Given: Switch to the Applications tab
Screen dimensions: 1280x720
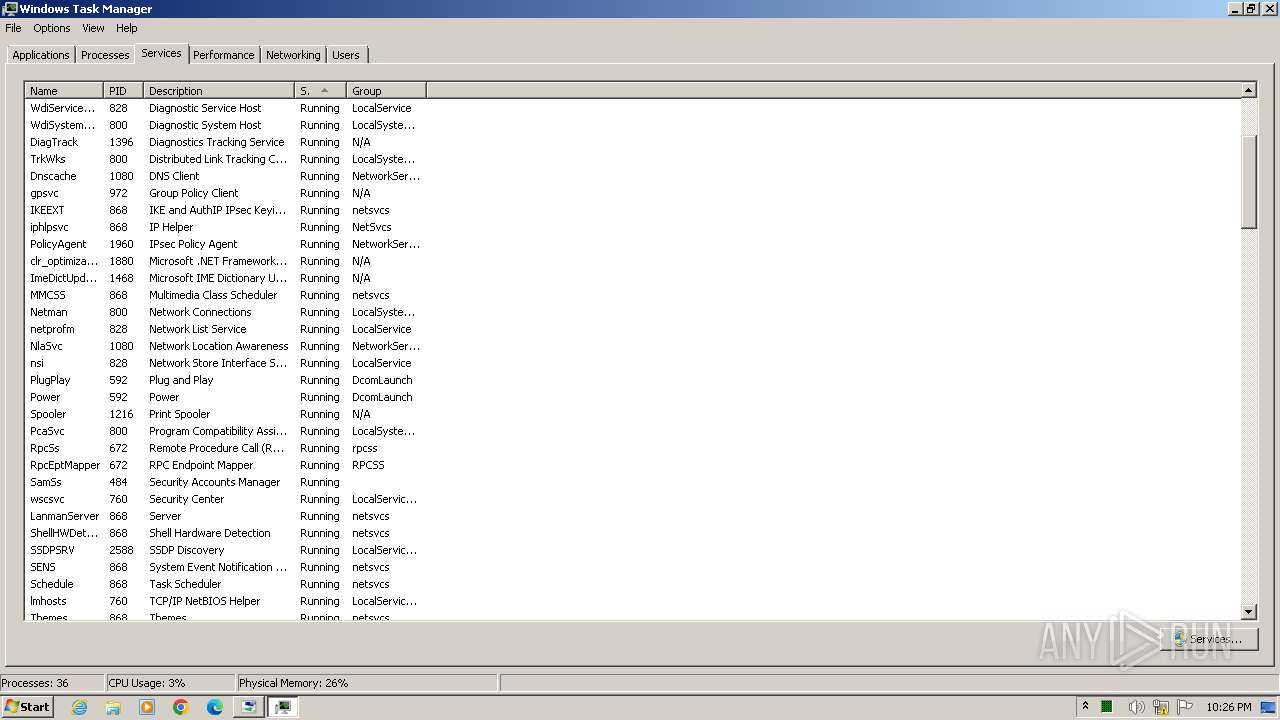Looking at the screenshot, I should (x=41, y=55).
